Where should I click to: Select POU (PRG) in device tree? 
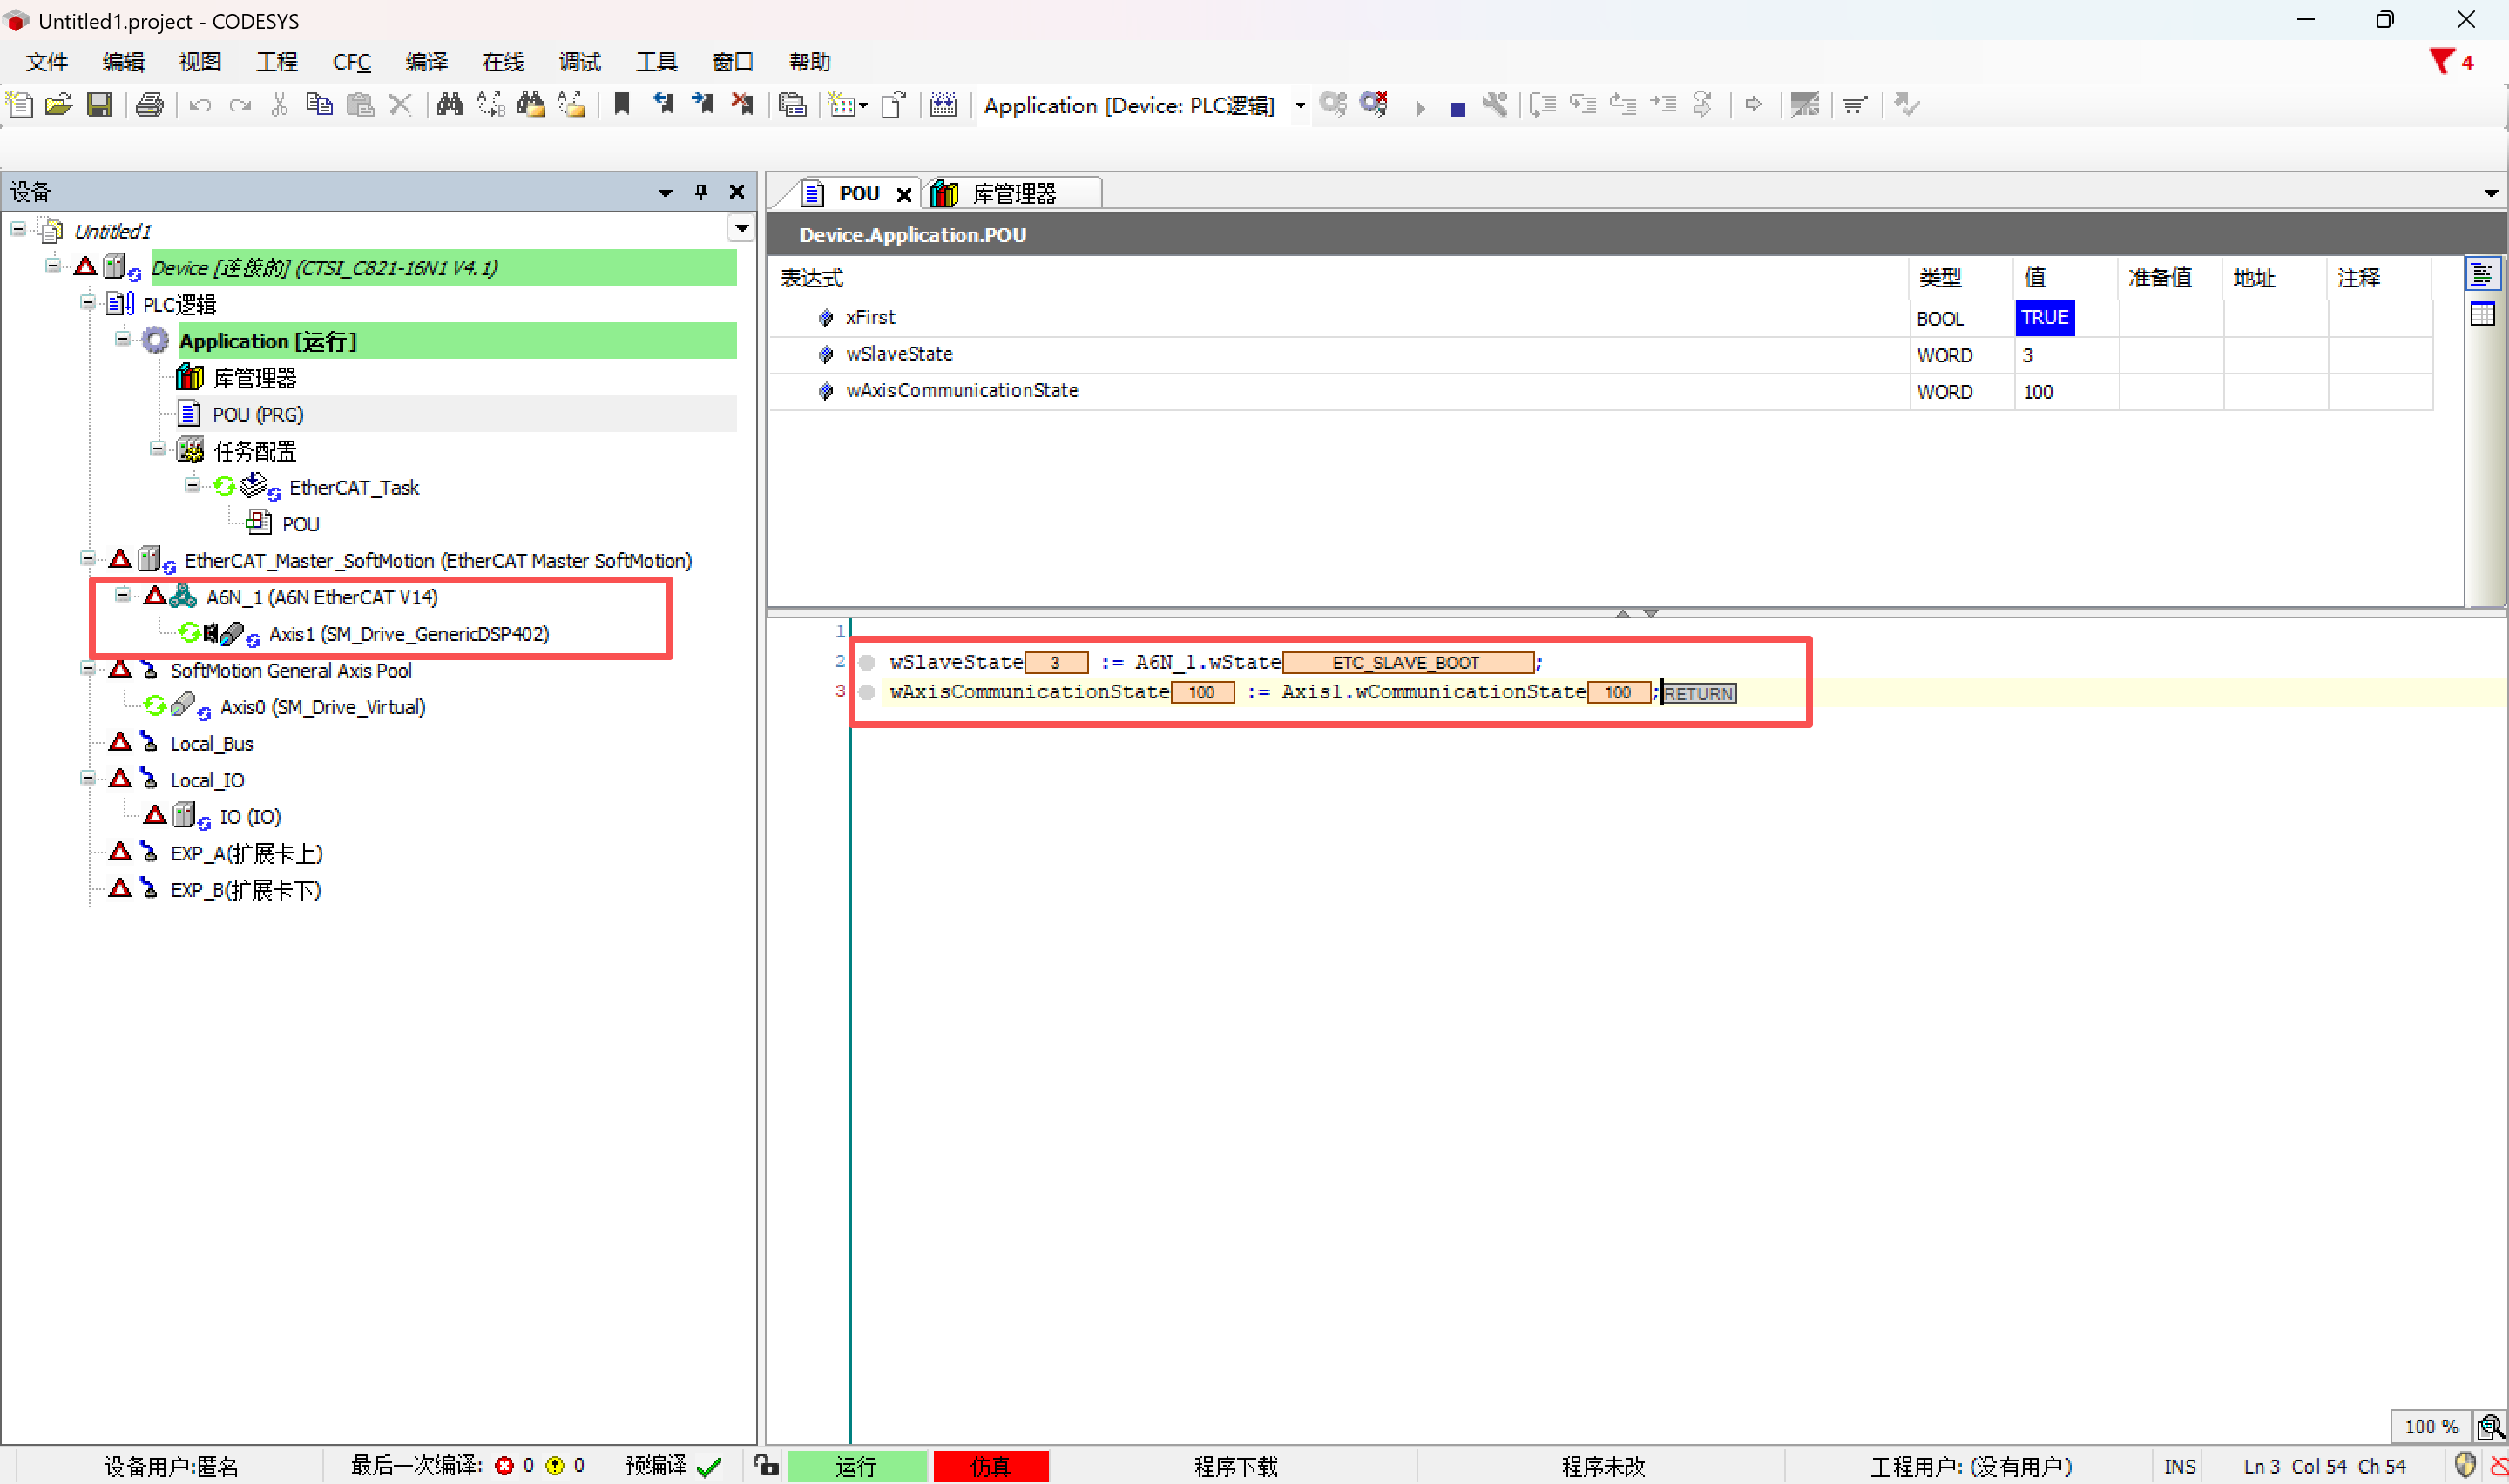click(257, 414)
